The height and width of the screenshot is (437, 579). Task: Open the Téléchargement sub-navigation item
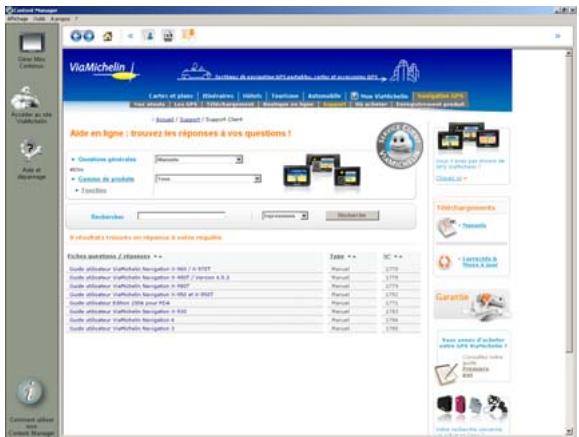230,104
